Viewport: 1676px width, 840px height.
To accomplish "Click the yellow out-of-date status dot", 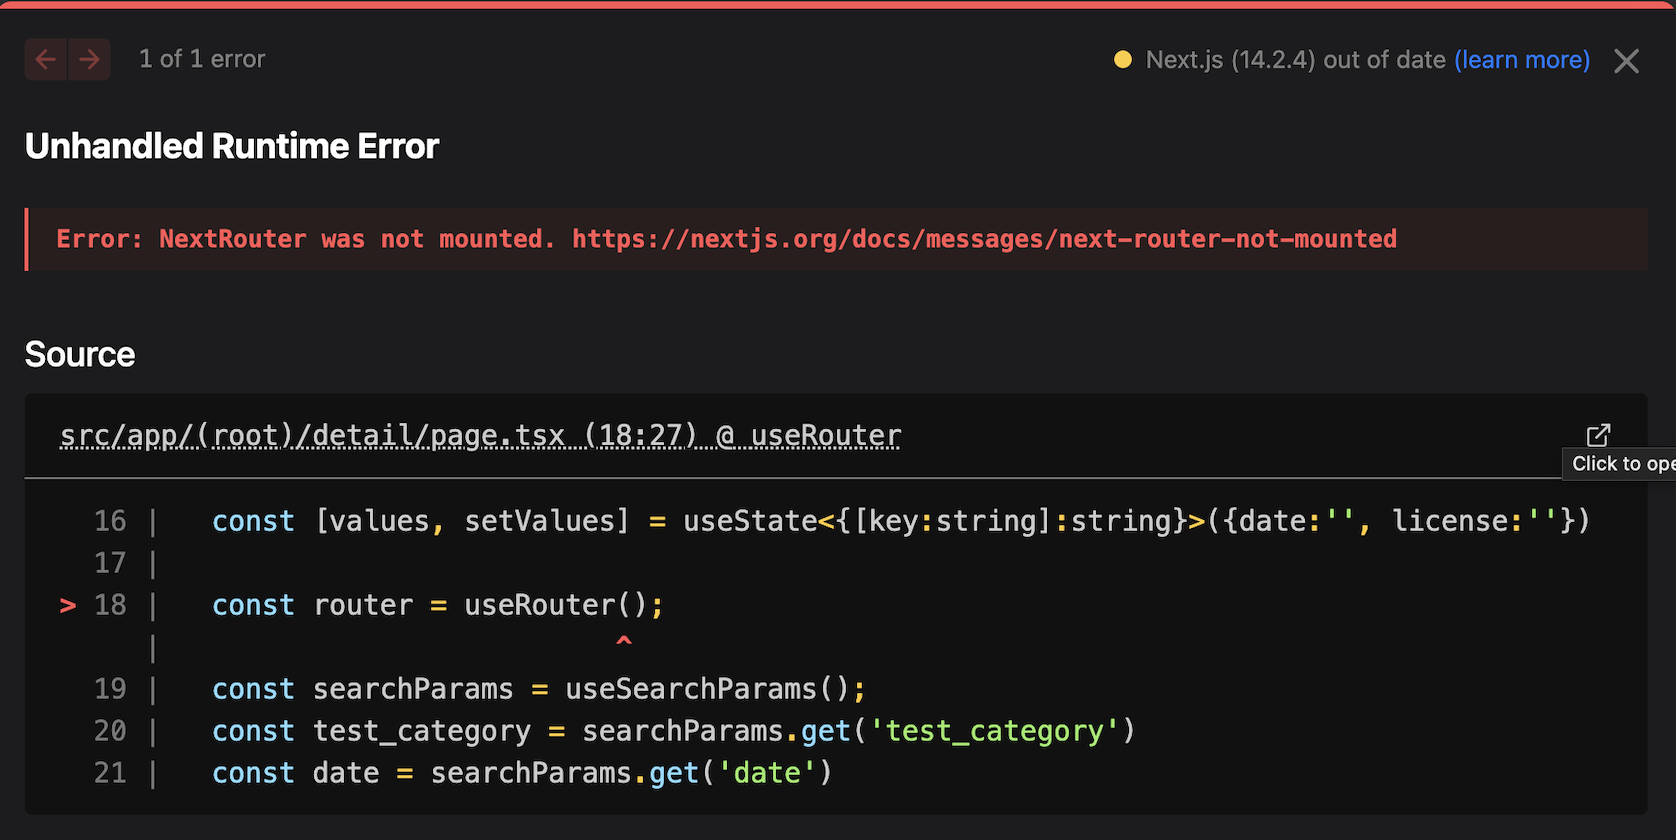I will click(1123, 60).
